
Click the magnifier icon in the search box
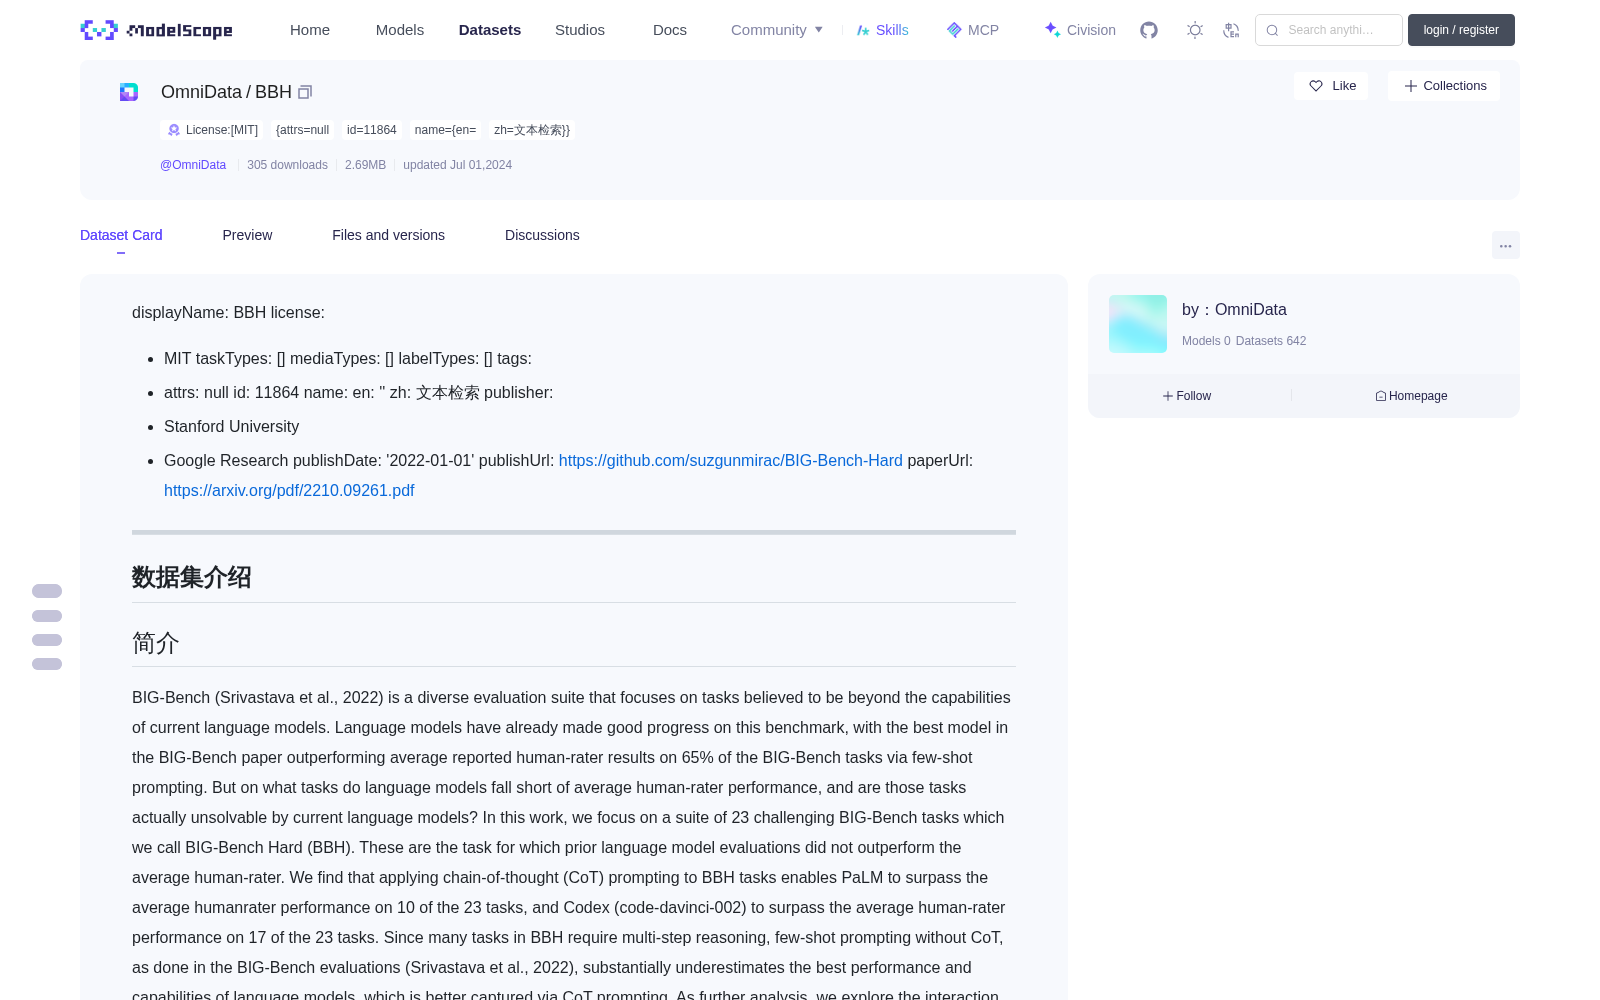(1272, 30)
